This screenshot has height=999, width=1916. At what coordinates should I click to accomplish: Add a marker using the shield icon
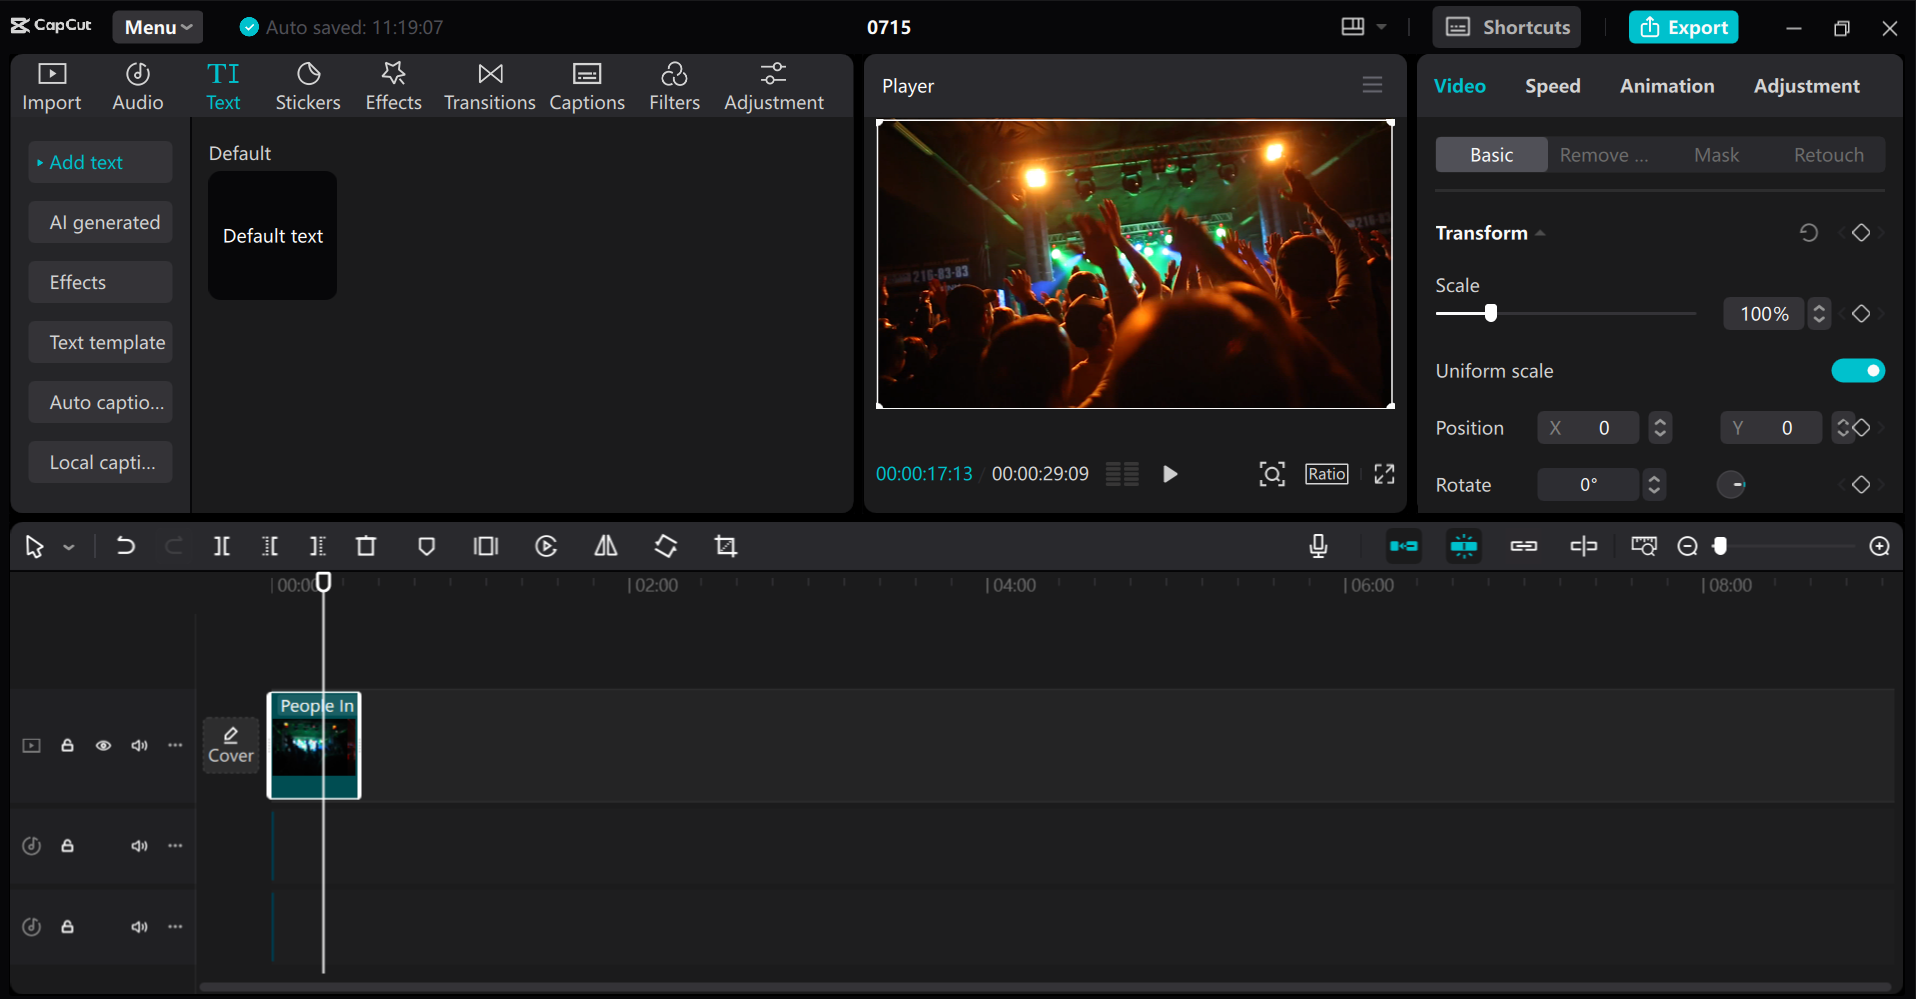click(x=426, y=546)
